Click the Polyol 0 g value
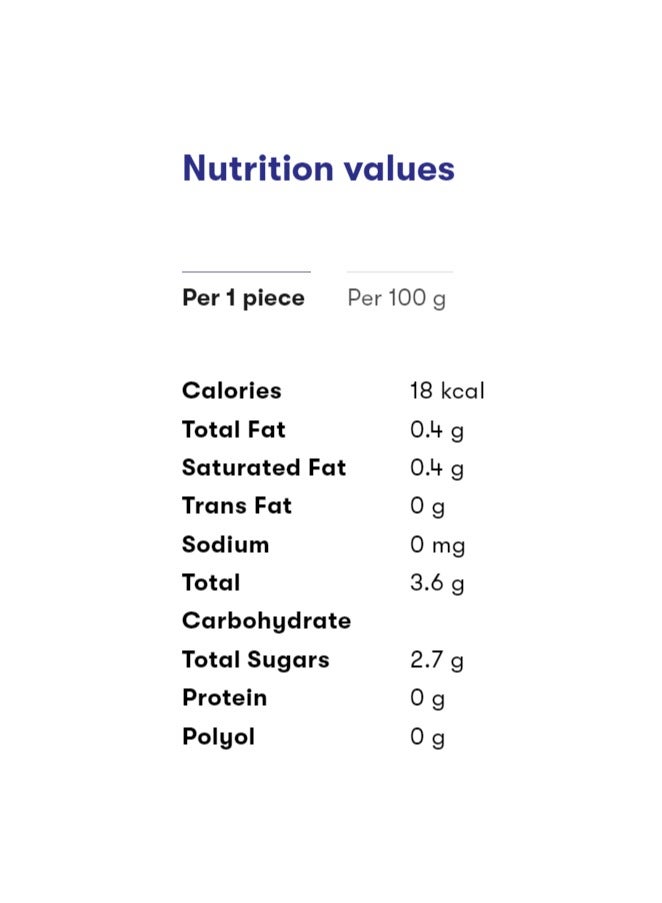The height and width of the screenshot is (903, 662). click(x=428, y=737)
